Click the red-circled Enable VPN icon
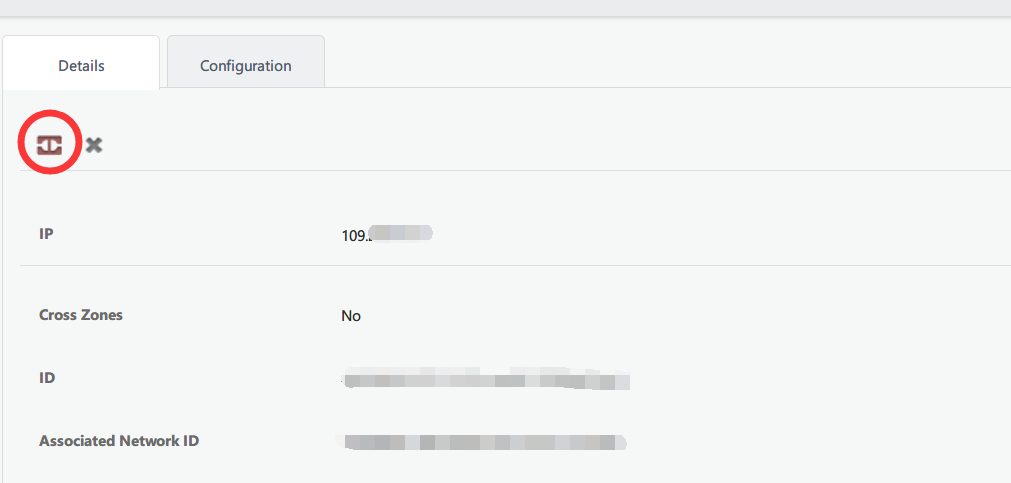 click(49, 145)
